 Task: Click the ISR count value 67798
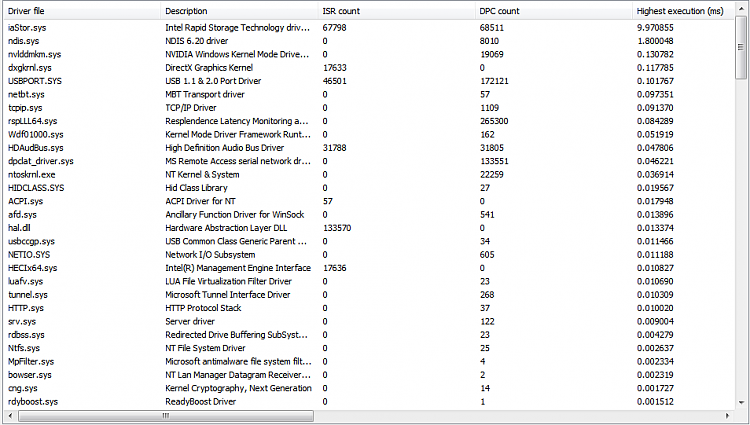[x=334, y=28]
